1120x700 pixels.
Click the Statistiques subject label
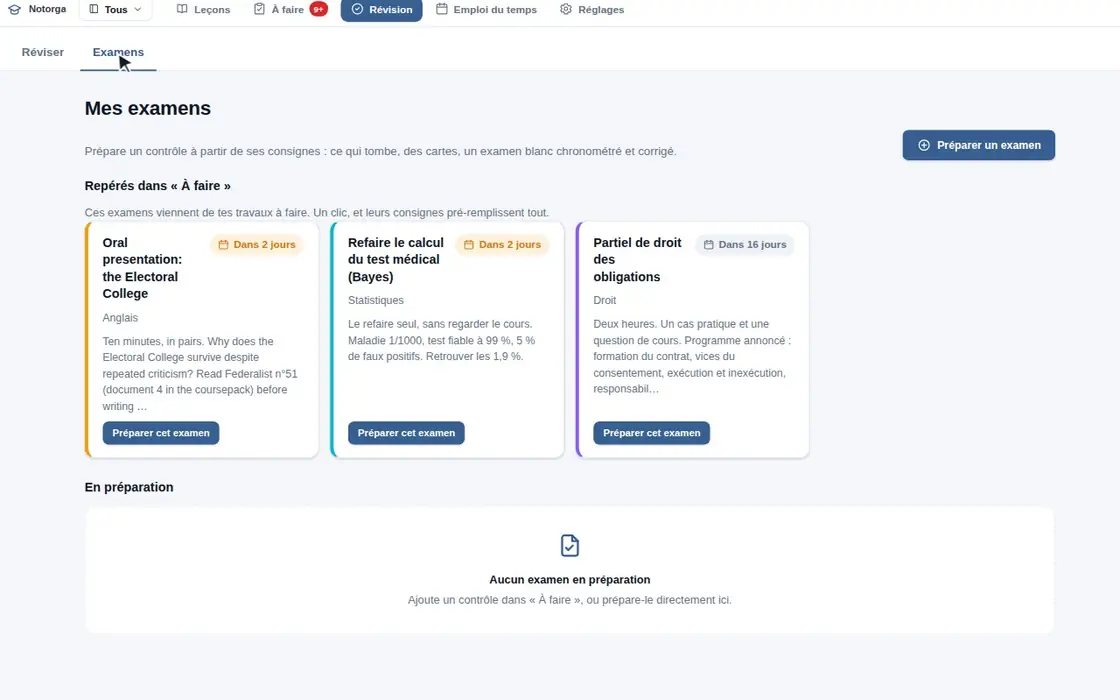click(376, 300)
